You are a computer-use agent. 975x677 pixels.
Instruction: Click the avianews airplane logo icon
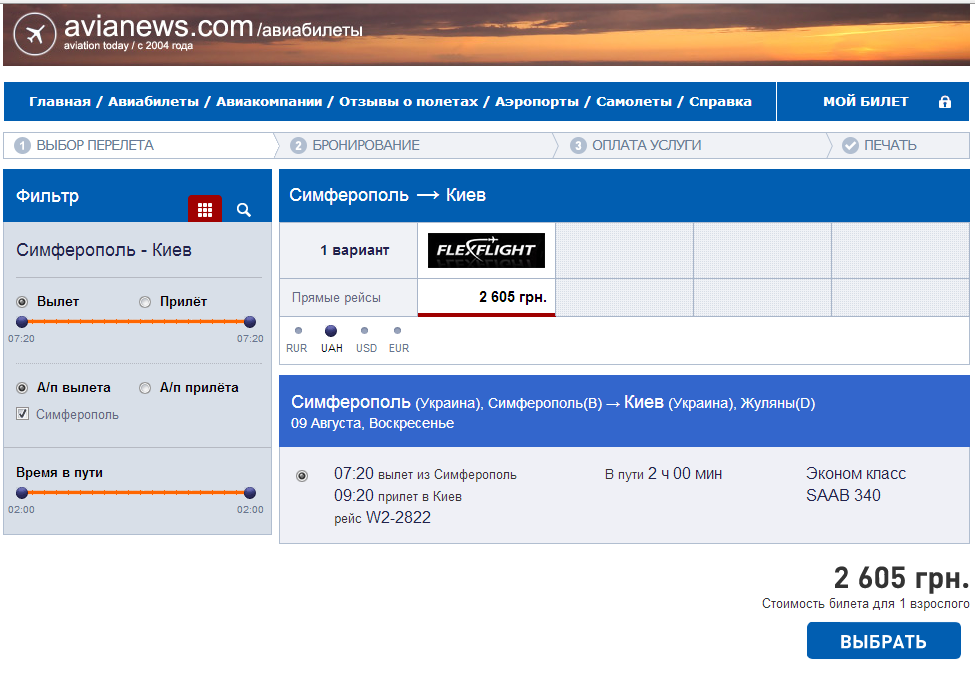click(x=36, y=34)
